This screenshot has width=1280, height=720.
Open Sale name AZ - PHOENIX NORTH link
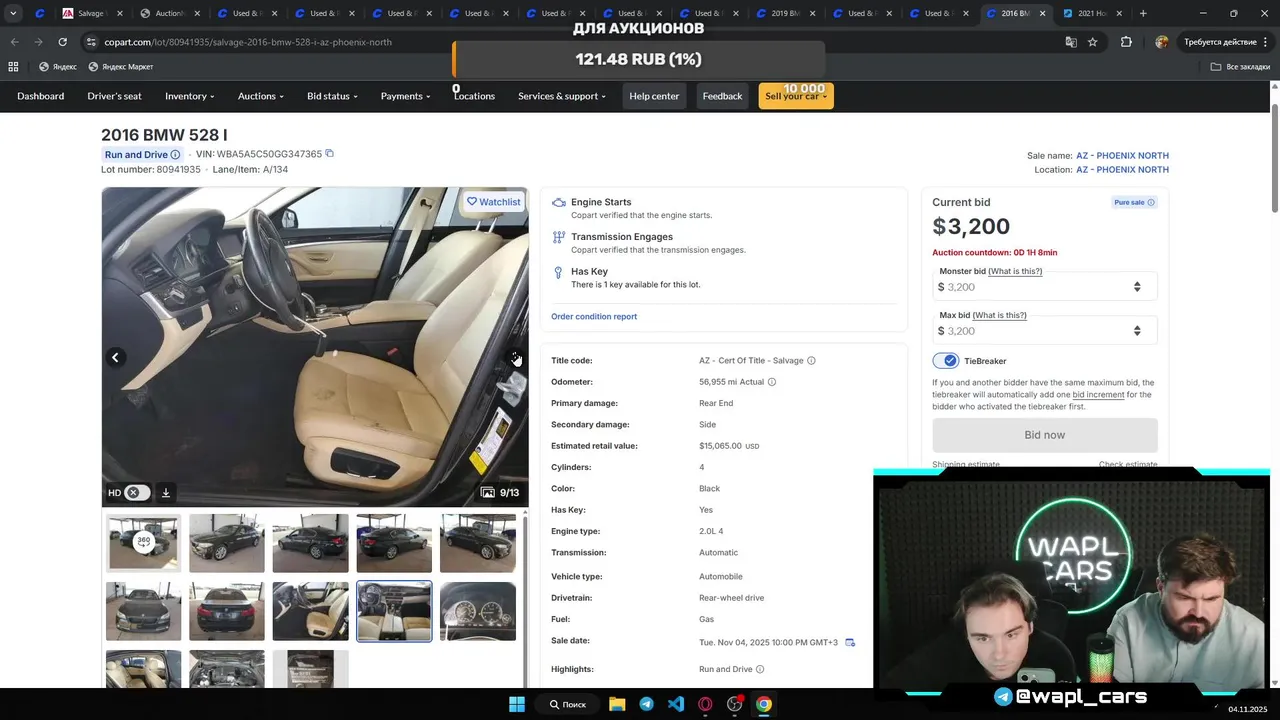tap(1122, 156)
